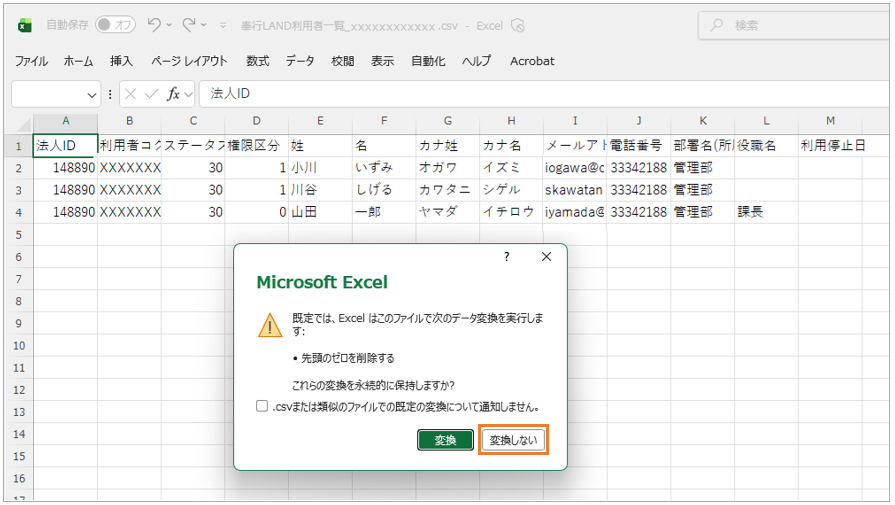Select column header A
The height and width of the screenshot is (505, 895).
66,121
